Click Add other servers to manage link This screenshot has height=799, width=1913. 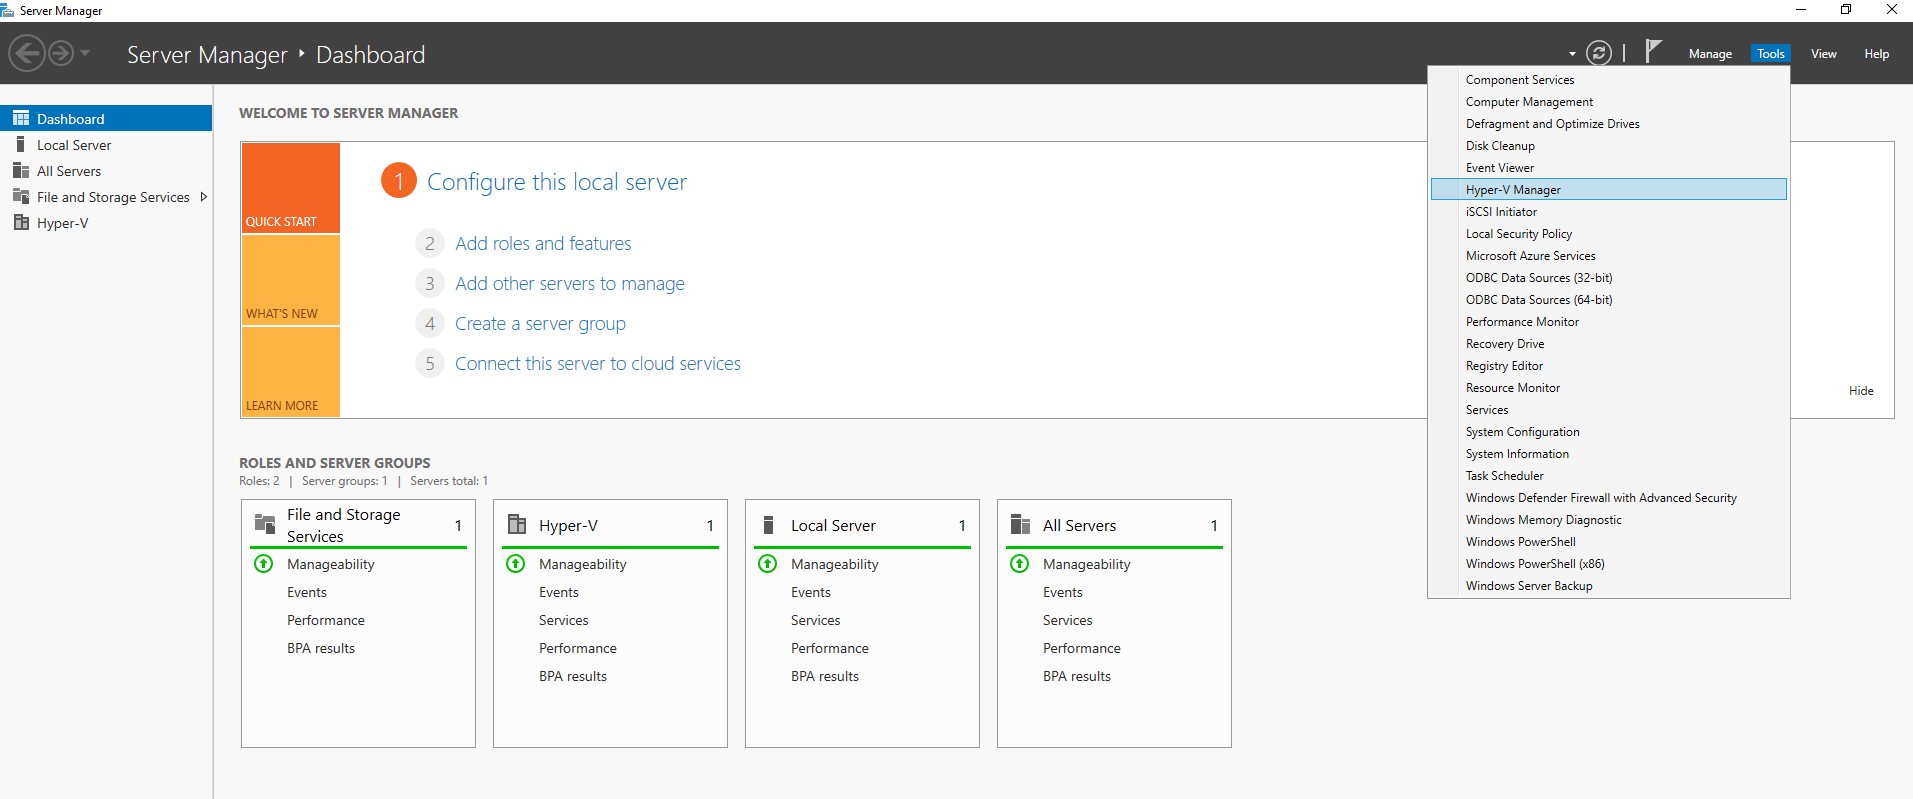tap(570, 283)
